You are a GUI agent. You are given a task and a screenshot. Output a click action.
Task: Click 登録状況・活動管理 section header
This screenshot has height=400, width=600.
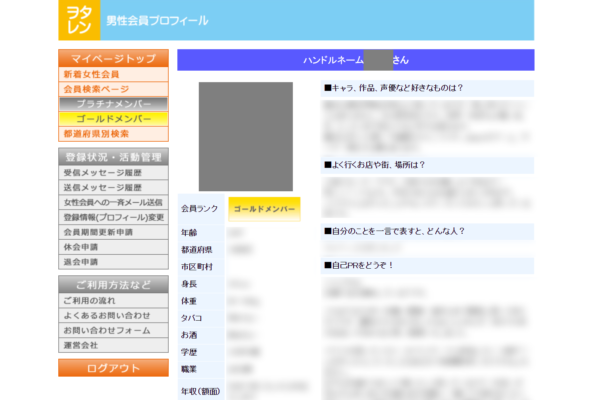[x=113, y=157]
